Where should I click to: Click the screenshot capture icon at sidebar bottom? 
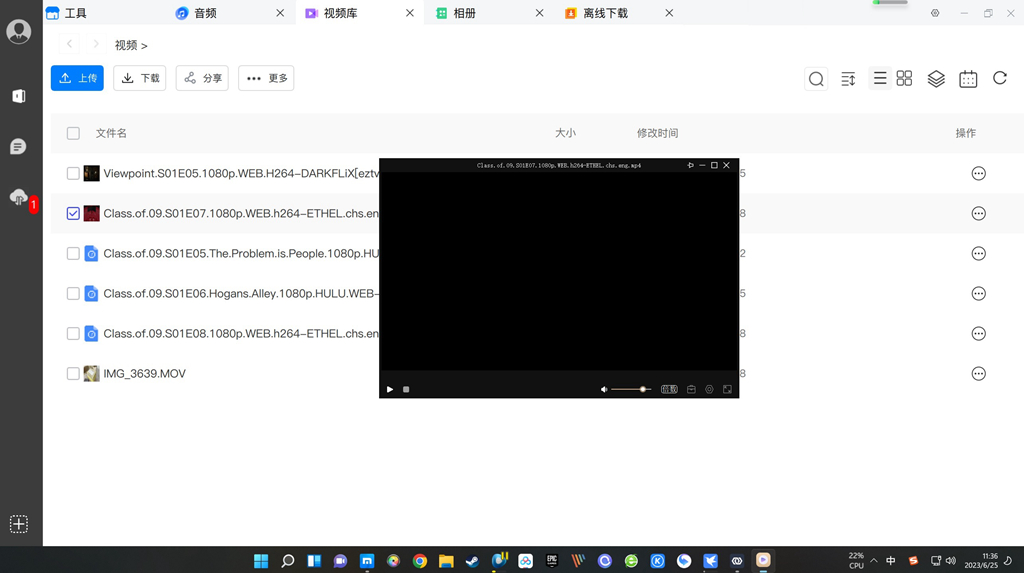[18, 524]
